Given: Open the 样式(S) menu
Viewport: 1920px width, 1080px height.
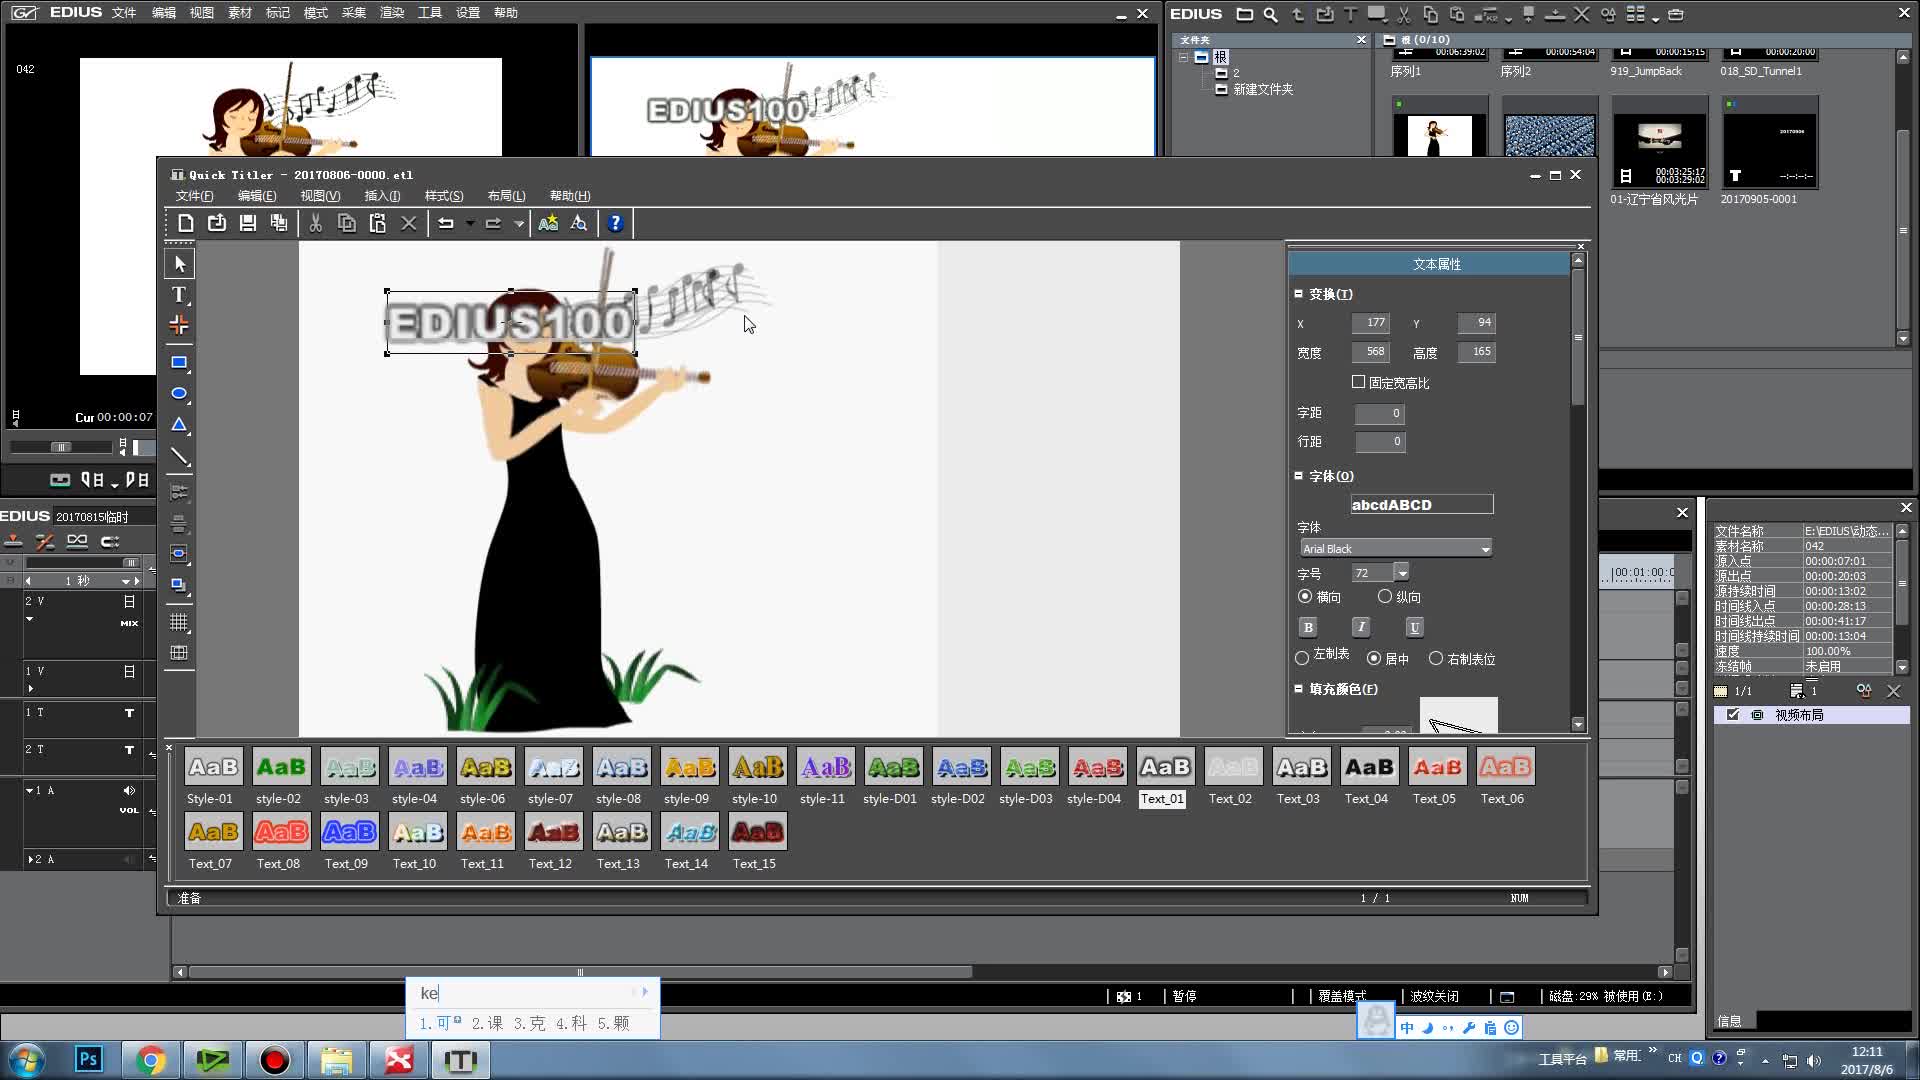Looking at the screenshot, I should click(443, 196).
